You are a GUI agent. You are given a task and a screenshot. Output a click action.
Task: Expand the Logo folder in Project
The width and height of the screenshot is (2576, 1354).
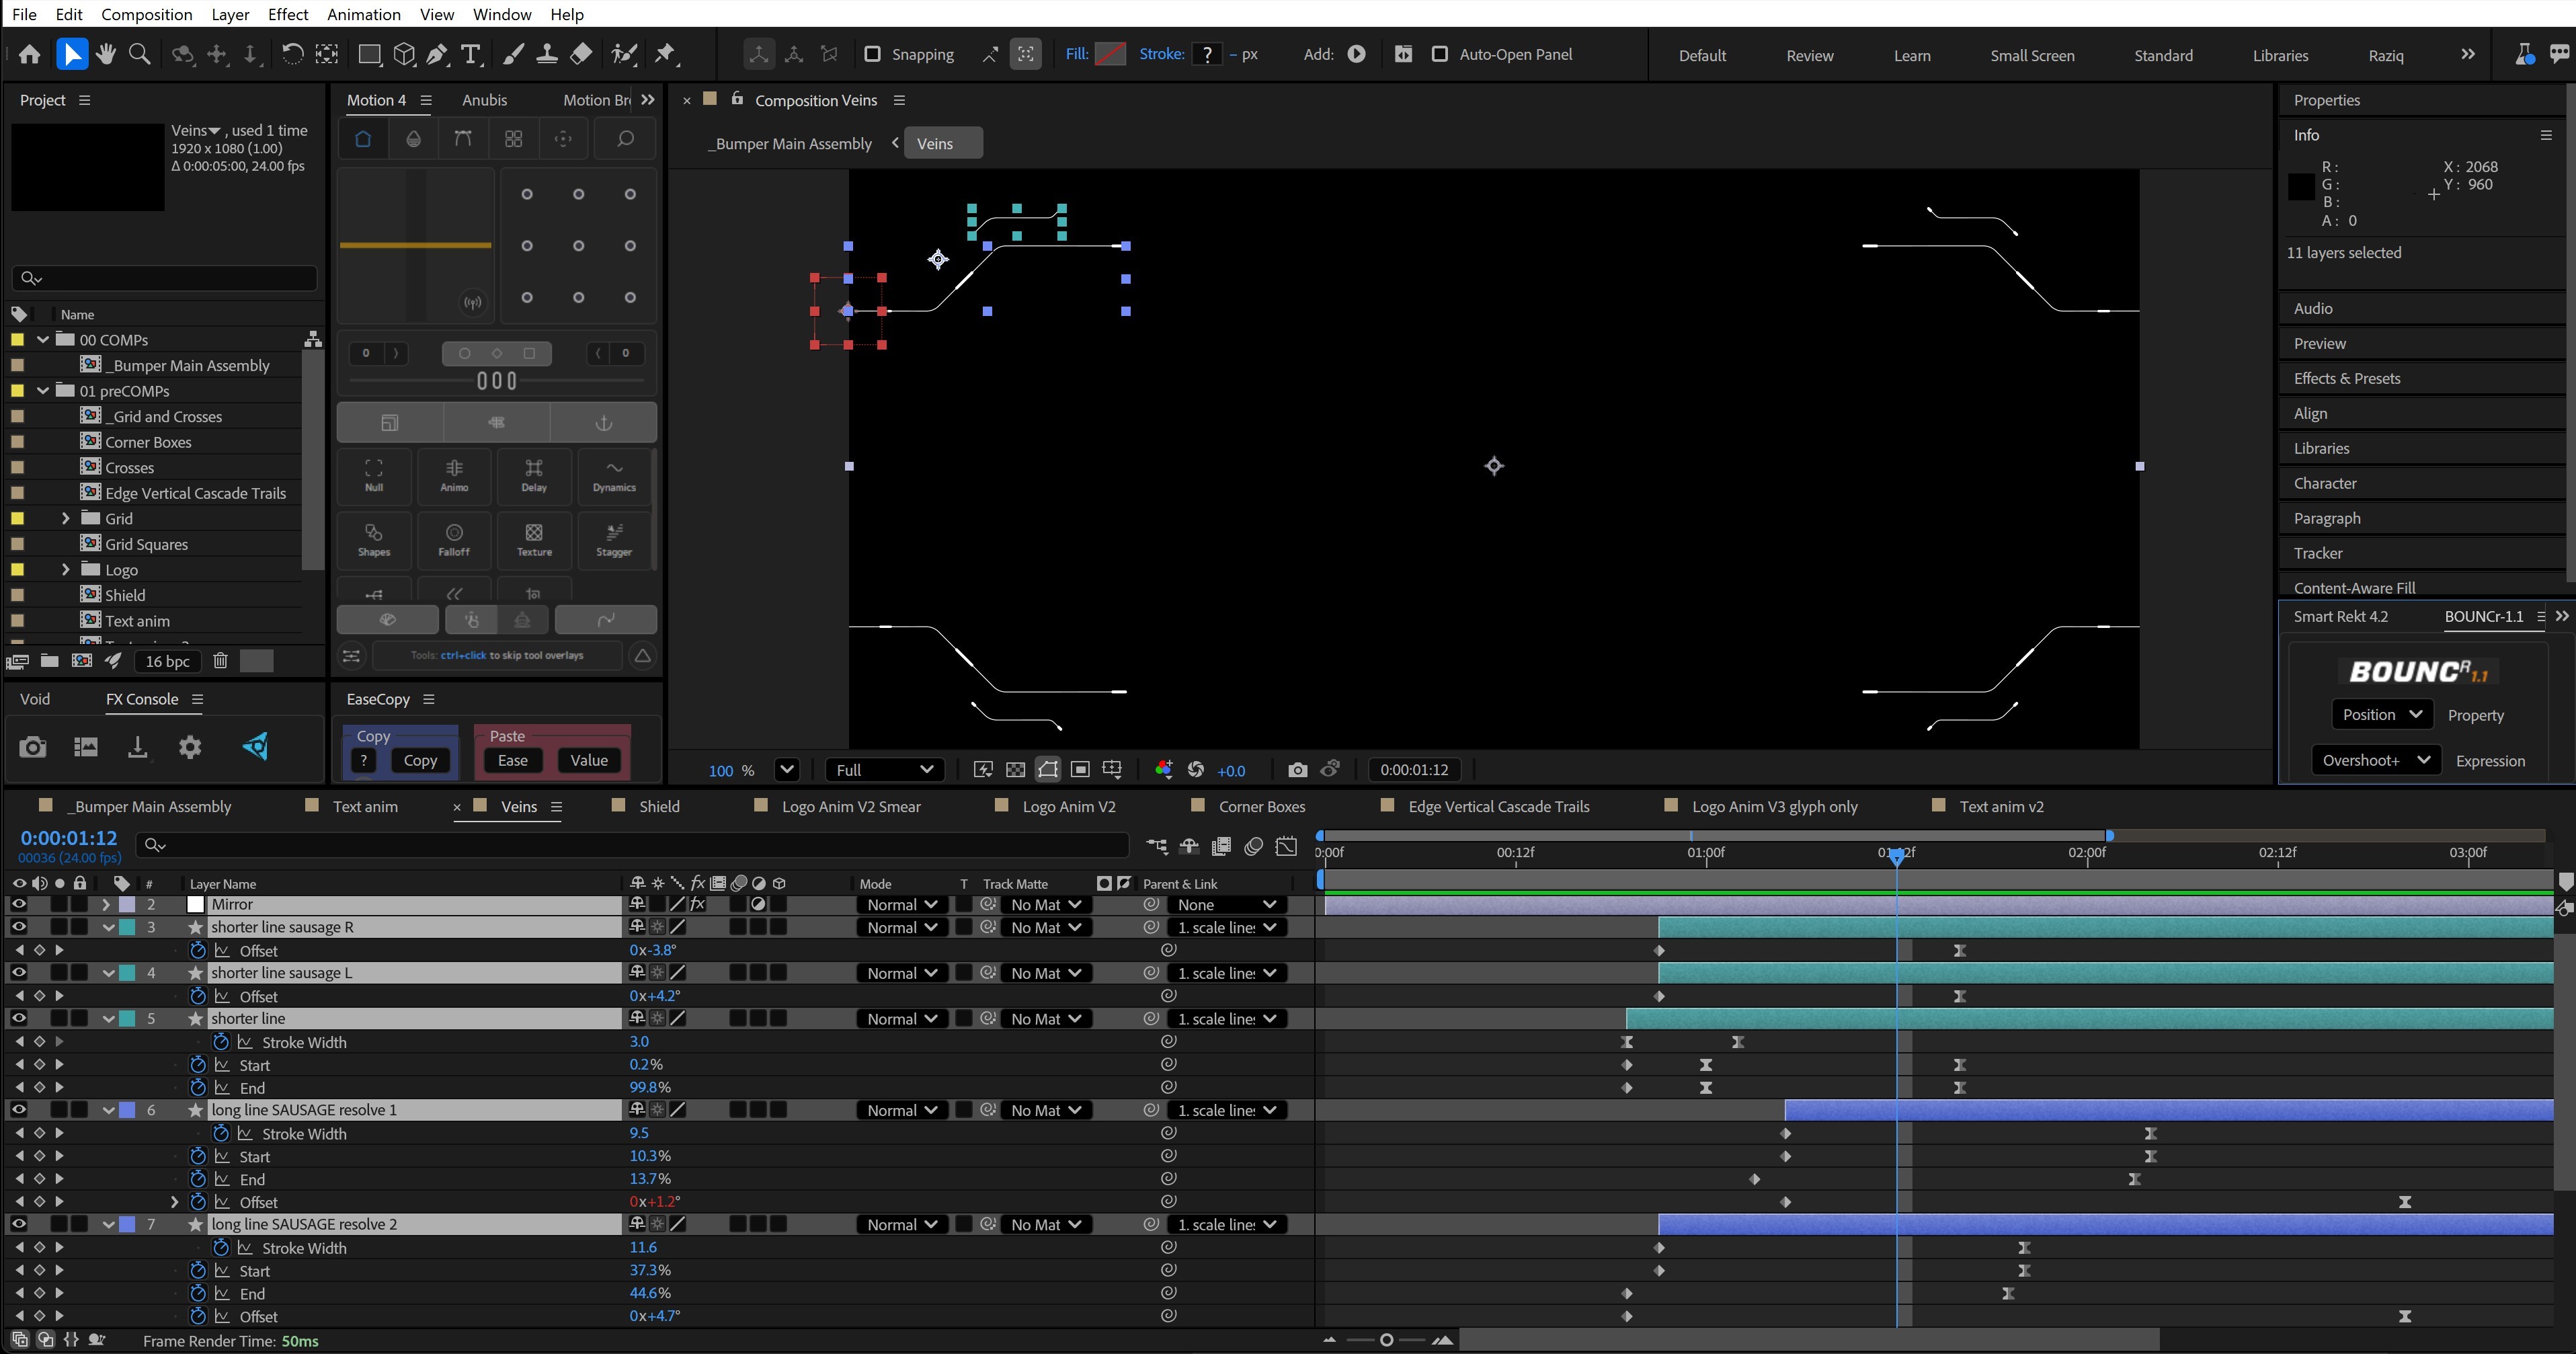pos(66,570)
